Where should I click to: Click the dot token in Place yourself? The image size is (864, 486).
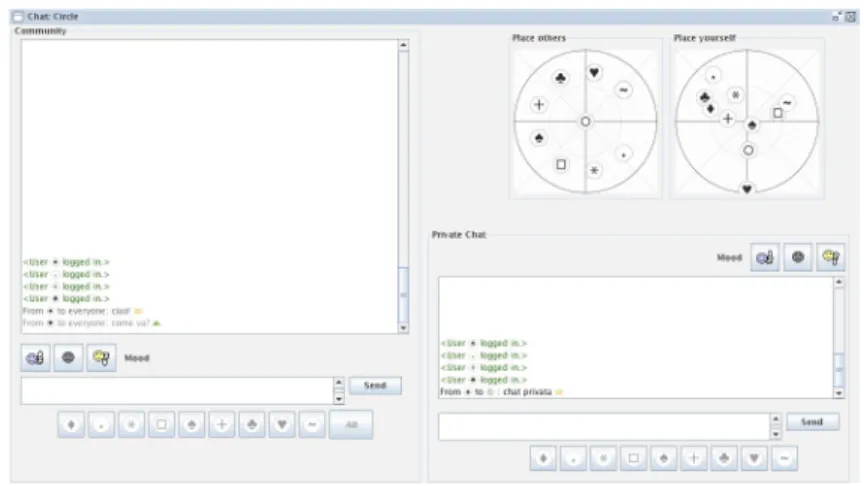[x=713, y=76]
